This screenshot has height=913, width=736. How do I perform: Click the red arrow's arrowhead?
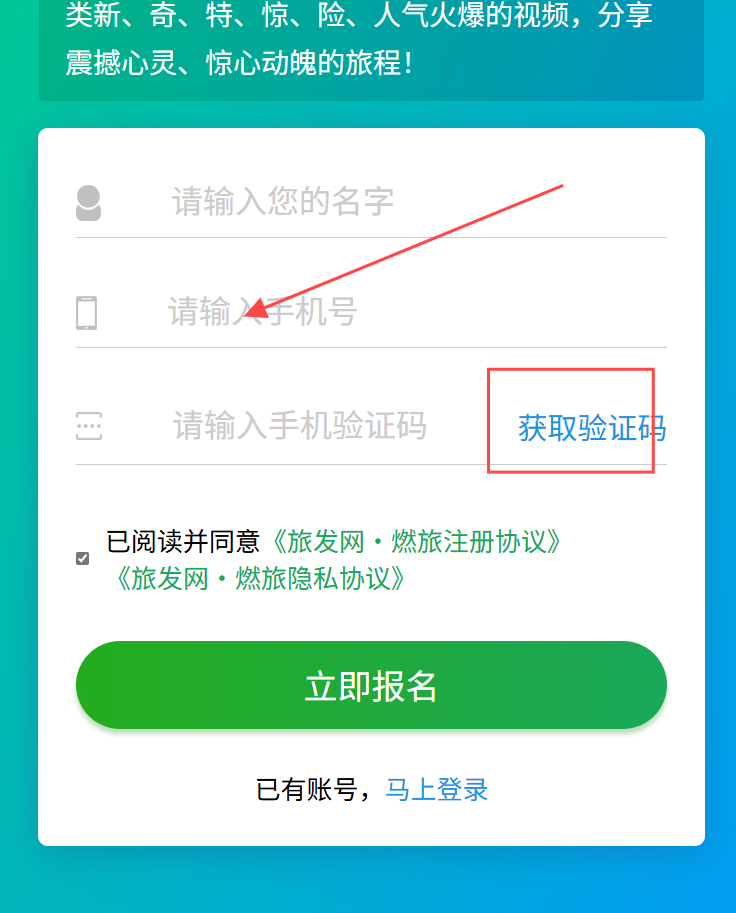257,307
